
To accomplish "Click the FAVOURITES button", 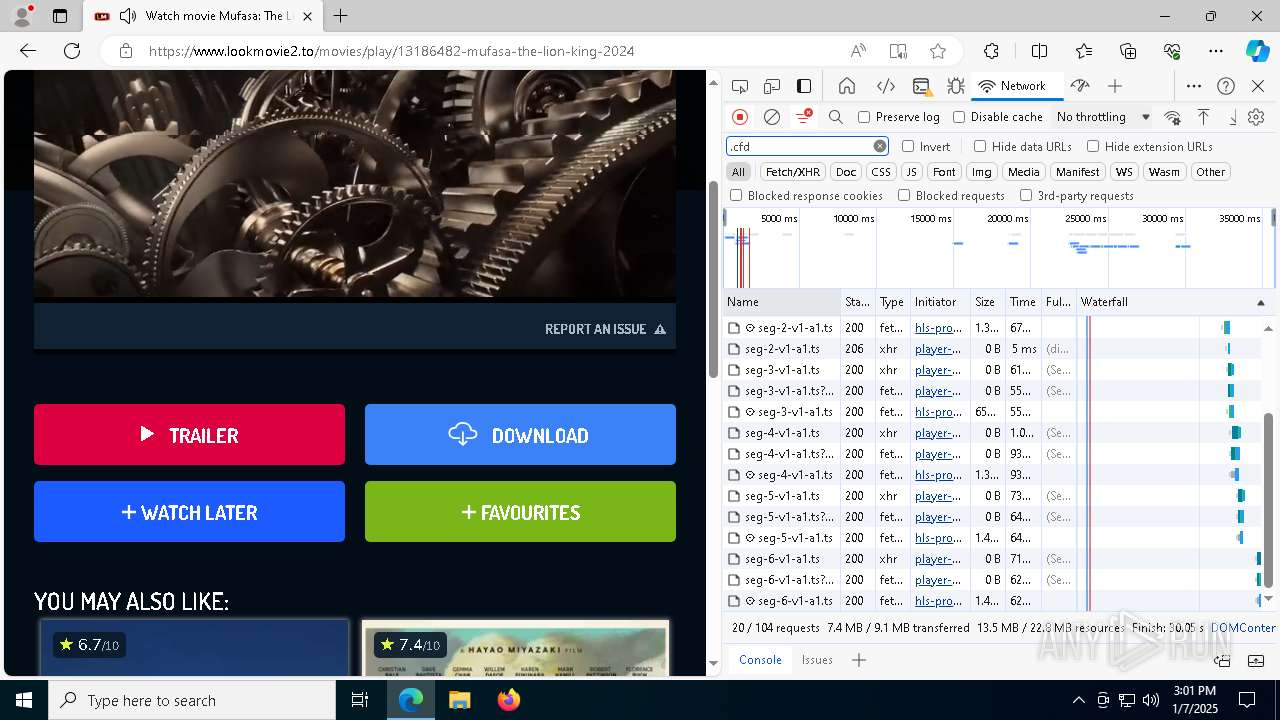I will [520, 512].
